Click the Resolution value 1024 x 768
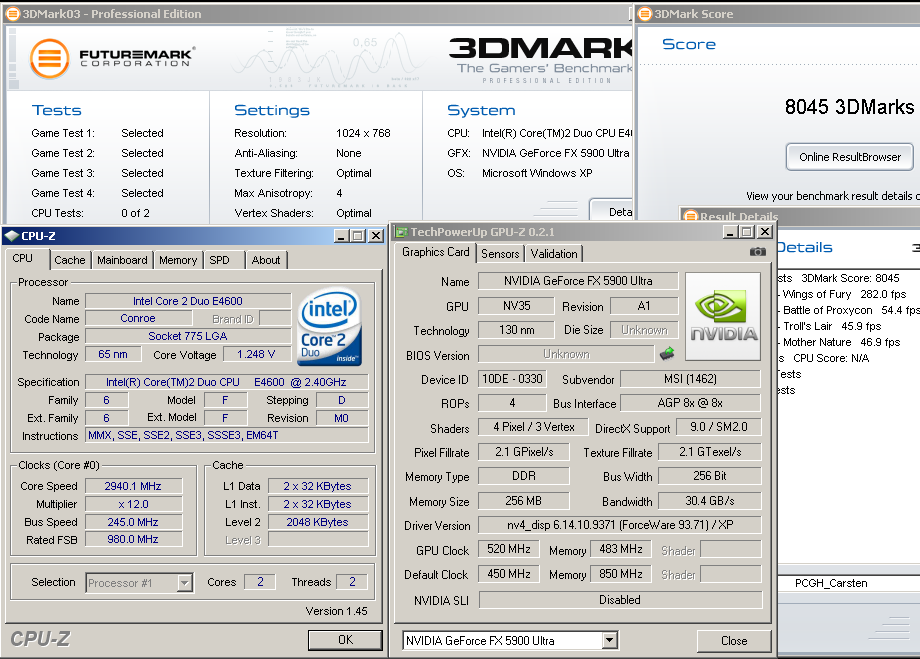The width and height of the screenshot is (920, 659). click(x=363, y=133)
